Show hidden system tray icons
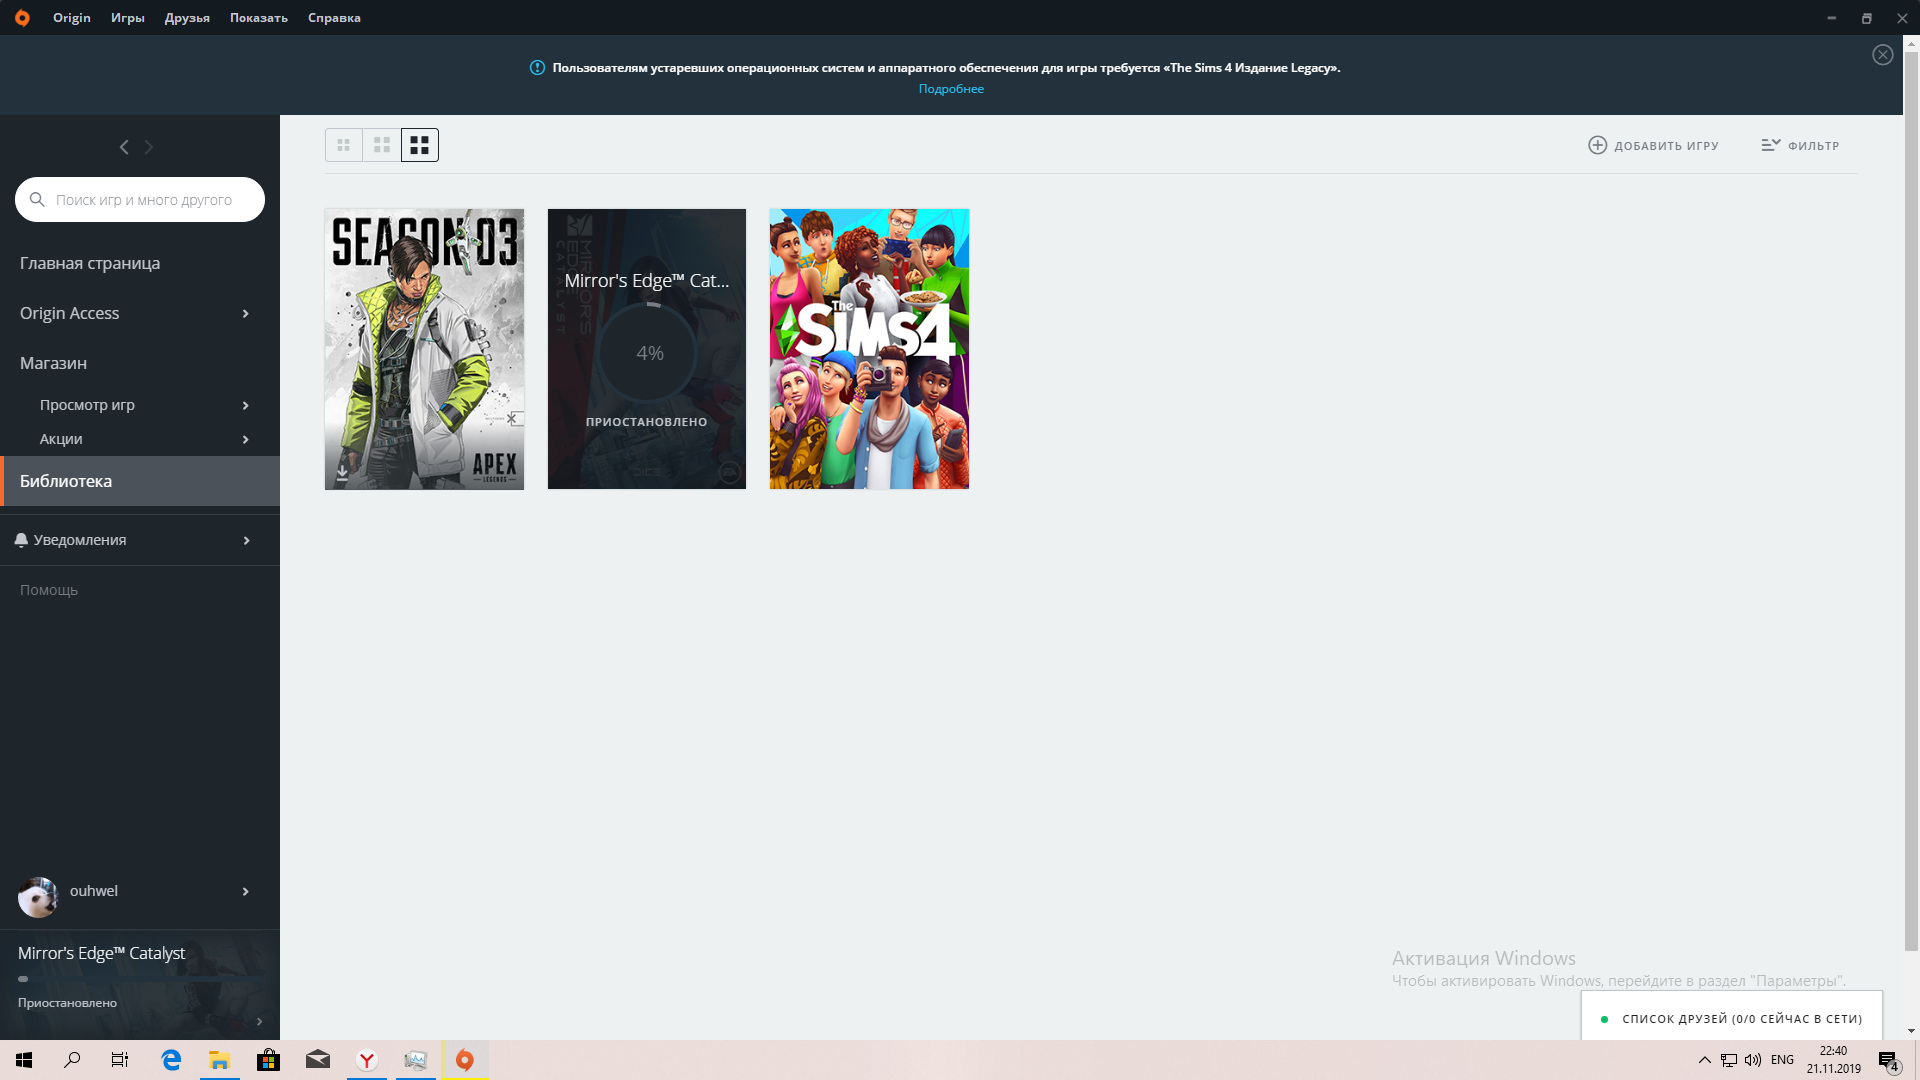Image resolution: width=1920 pixels, height=1080 pixels. pos(1704,1060)
